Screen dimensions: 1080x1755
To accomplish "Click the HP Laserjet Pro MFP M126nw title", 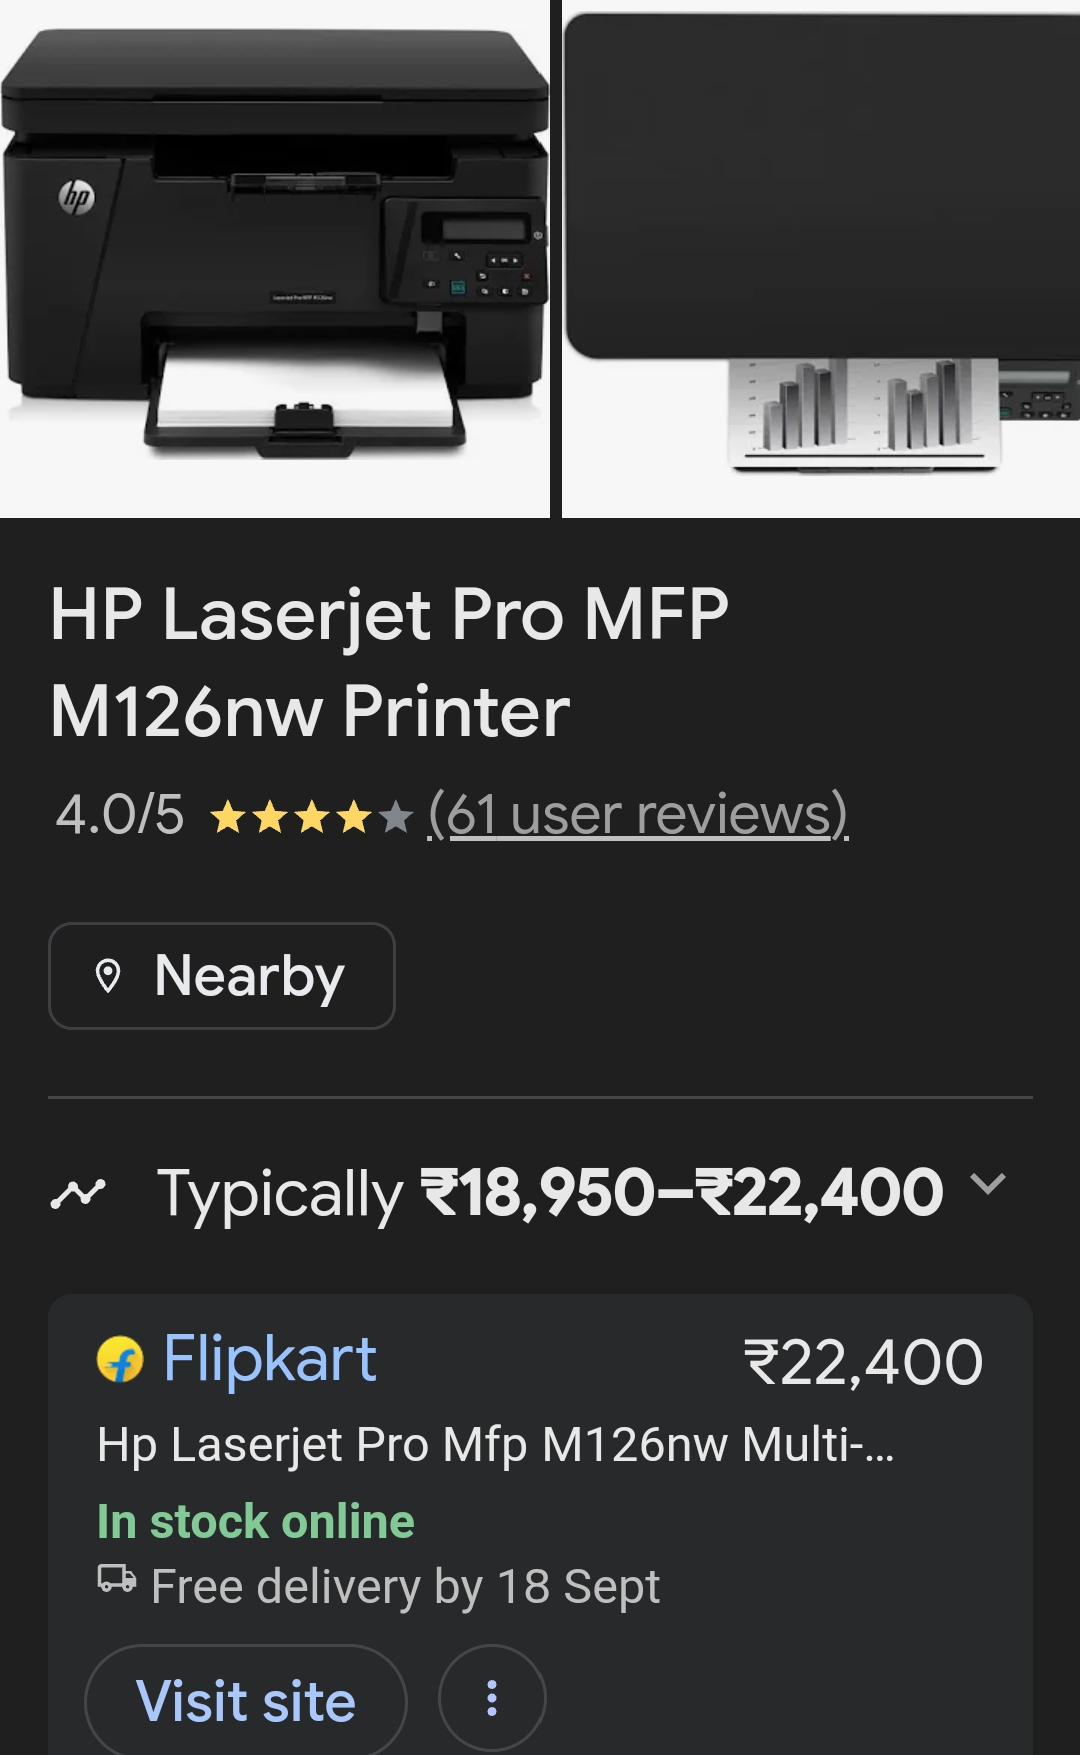I will click(390, 662).
